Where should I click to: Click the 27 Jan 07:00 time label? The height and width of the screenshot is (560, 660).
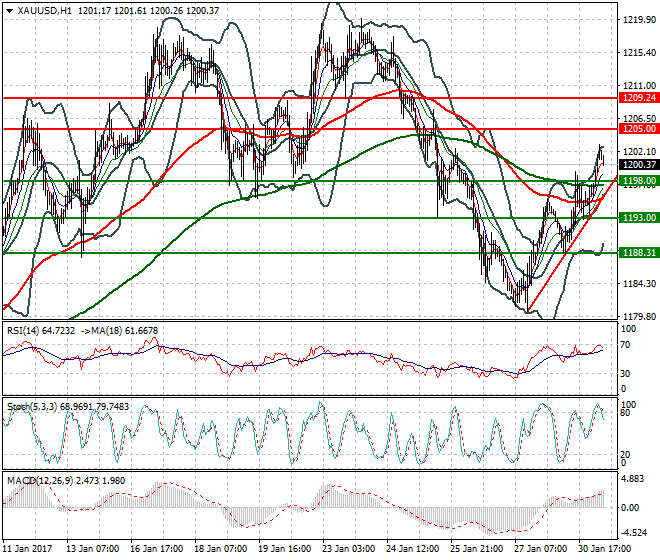tap(541, 549)
